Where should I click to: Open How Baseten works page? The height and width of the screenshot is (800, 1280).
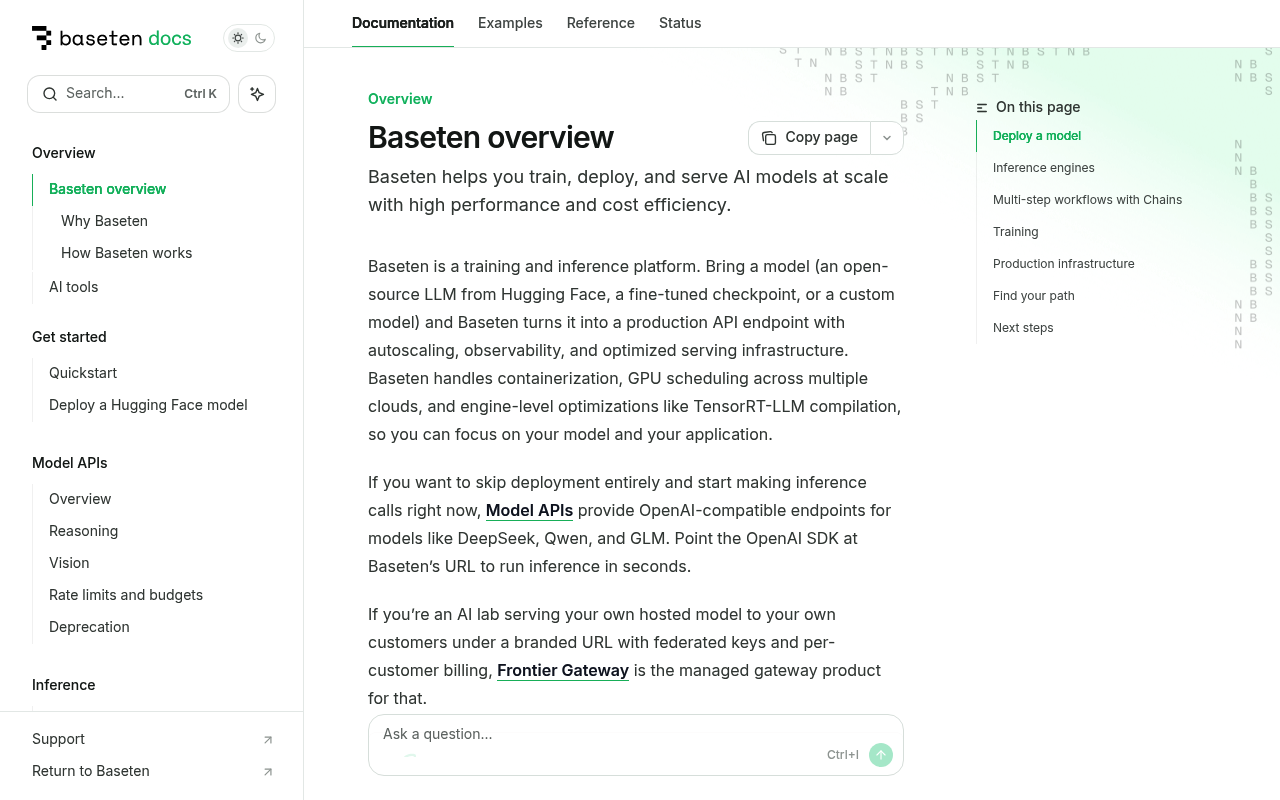click(126, 253)
